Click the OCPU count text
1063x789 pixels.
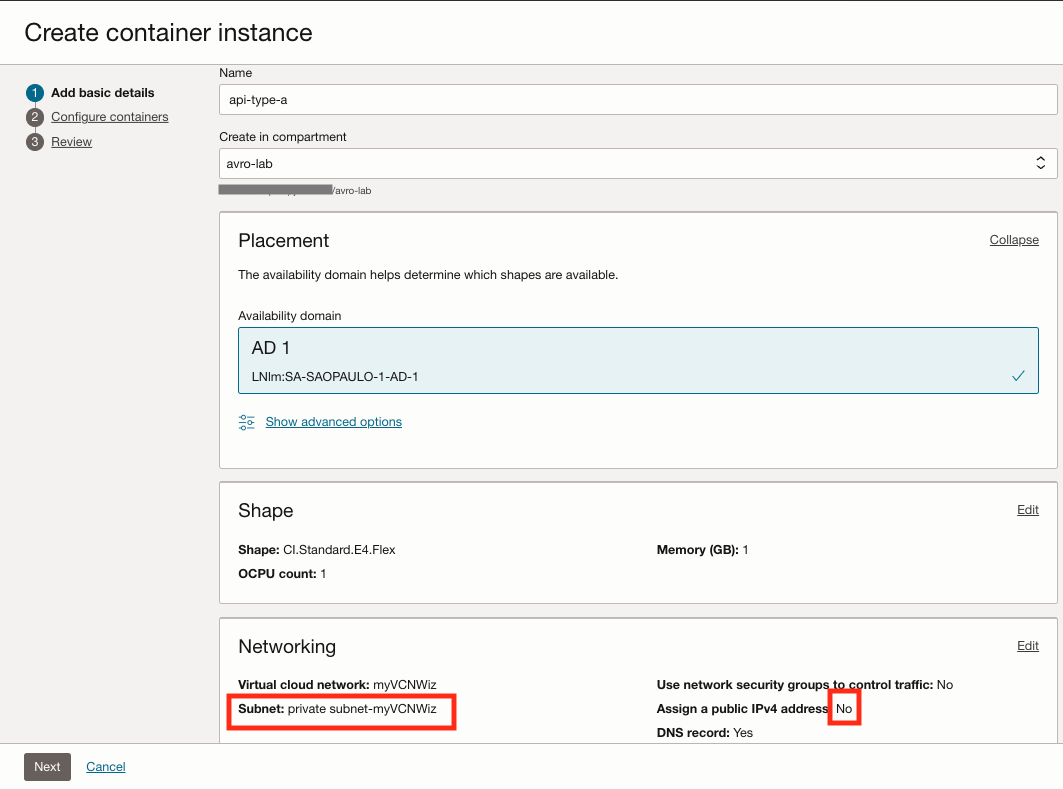click(x=282, y=573)
